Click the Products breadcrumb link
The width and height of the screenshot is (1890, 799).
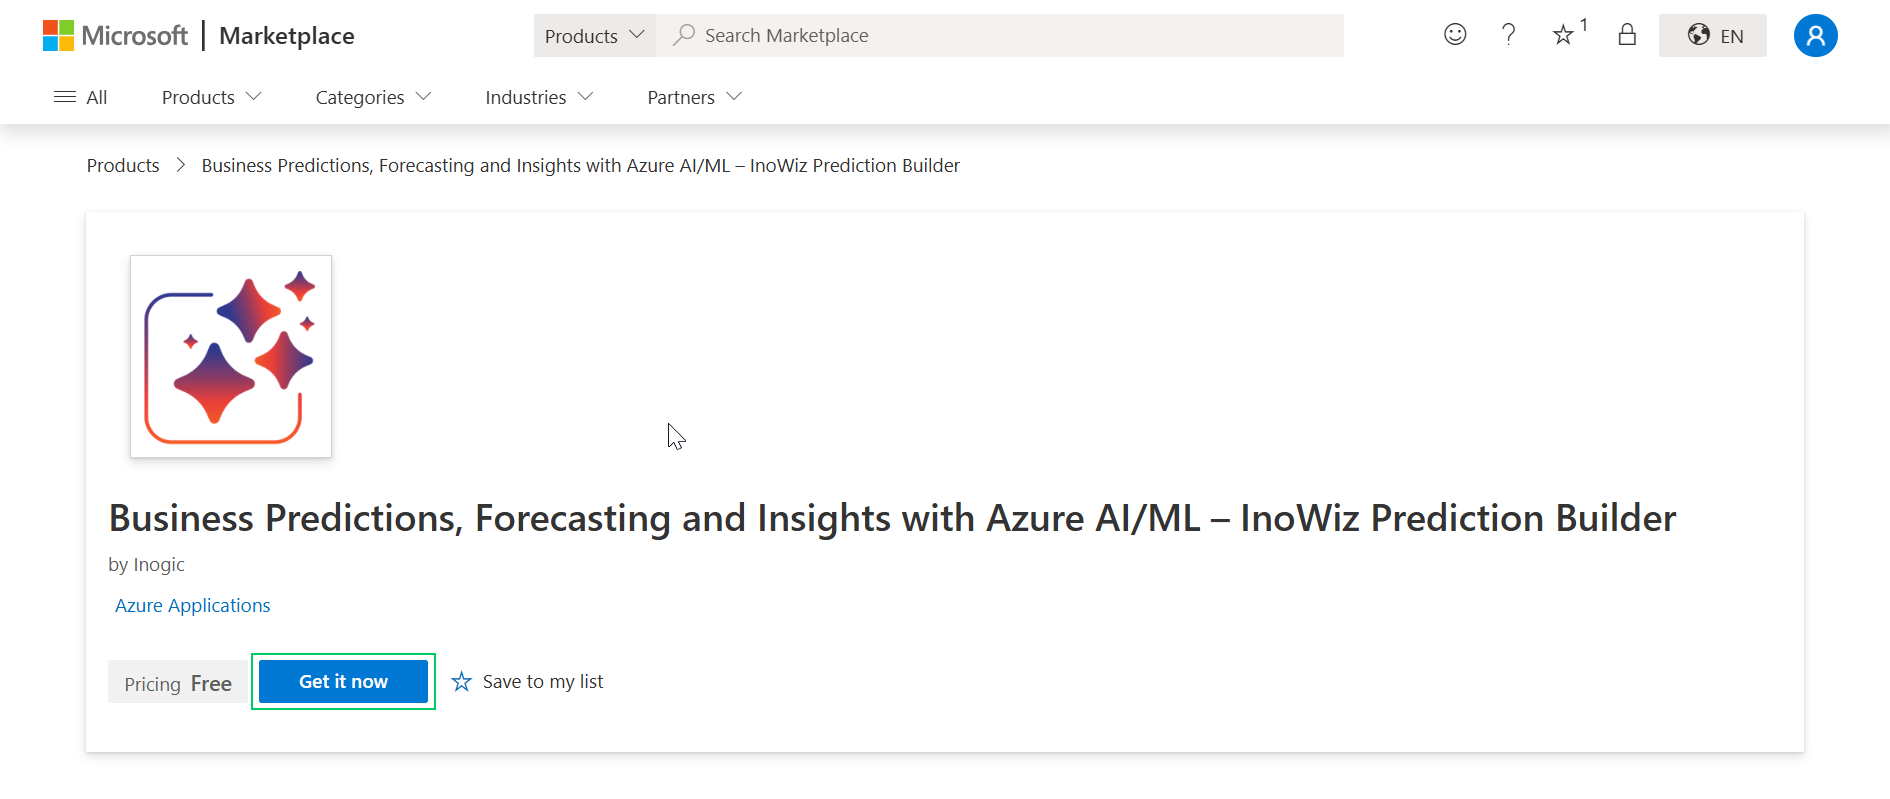tap(123, 166)
